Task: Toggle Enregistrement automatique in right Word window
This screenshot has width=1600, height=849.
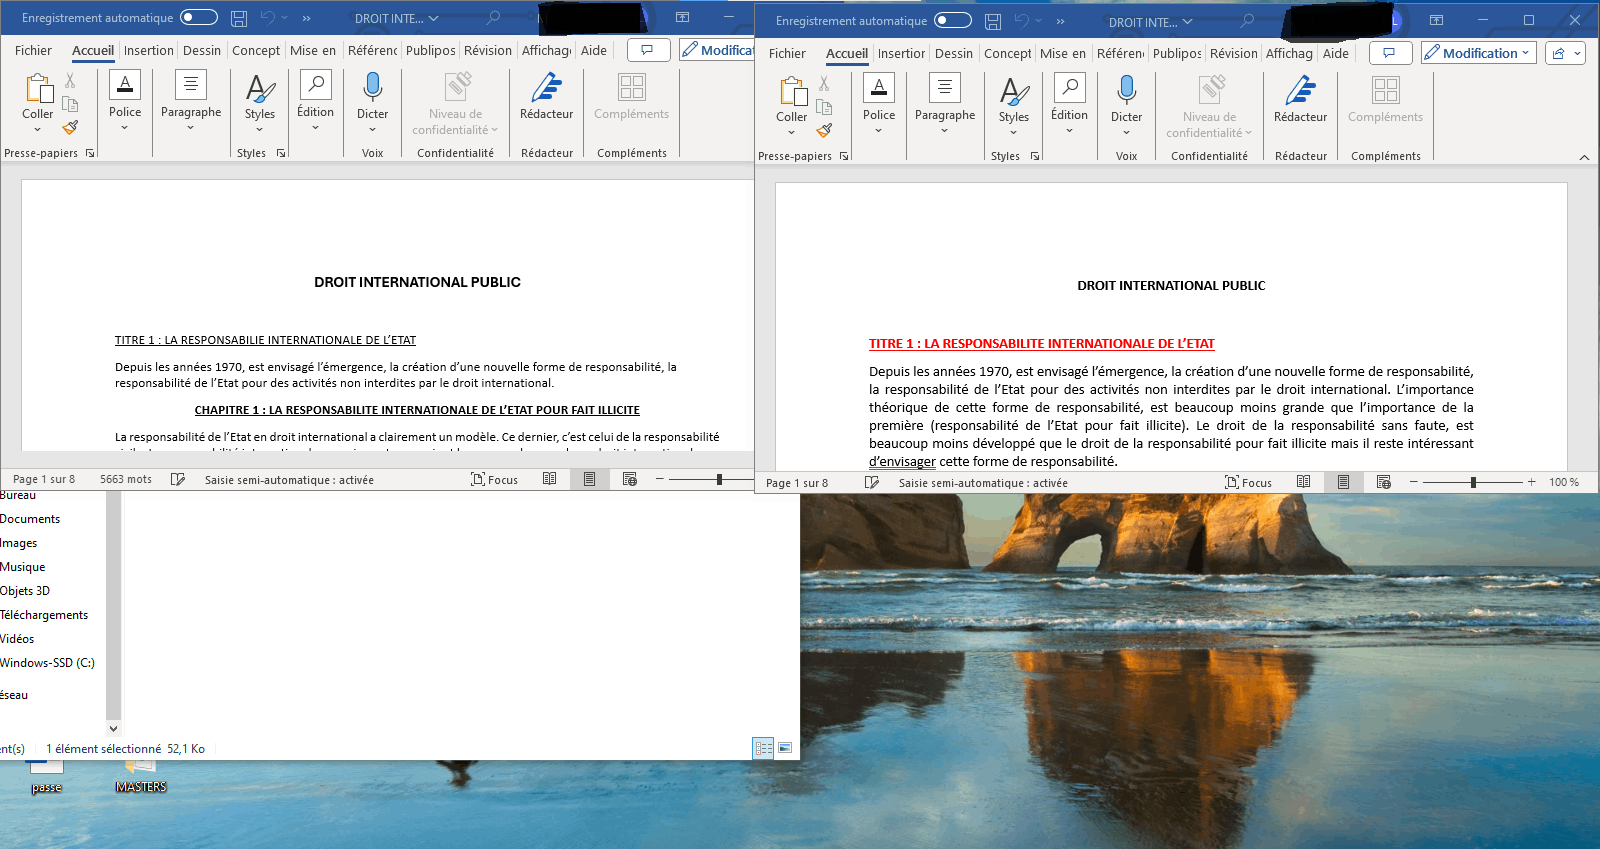Action: (953, 20)
